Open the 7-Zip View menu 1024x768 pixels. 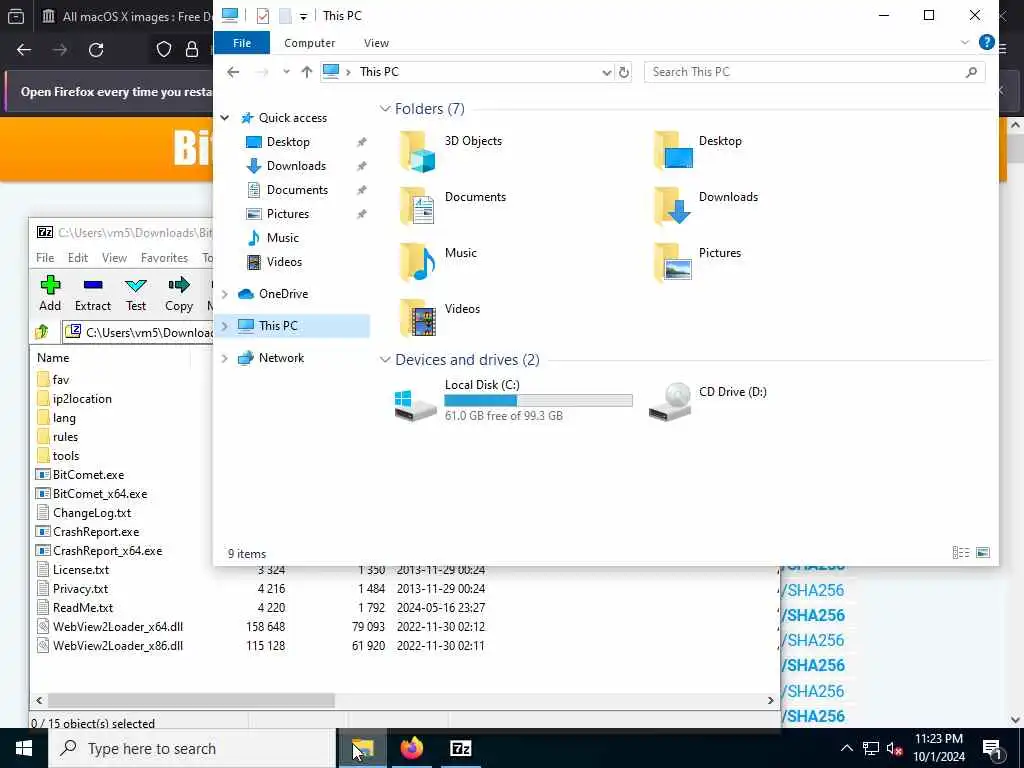pos(114,258)
